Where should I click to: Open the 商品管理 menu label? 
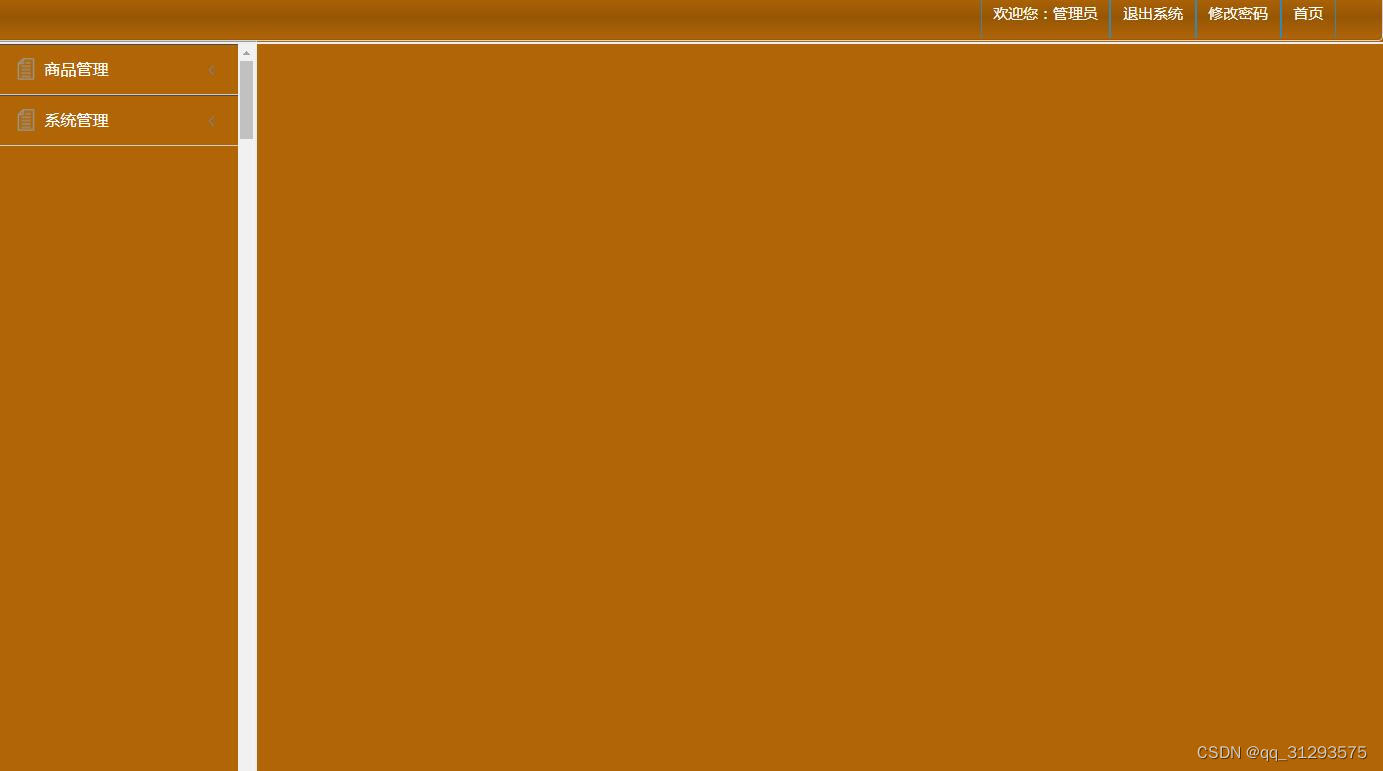click(76, 70)
